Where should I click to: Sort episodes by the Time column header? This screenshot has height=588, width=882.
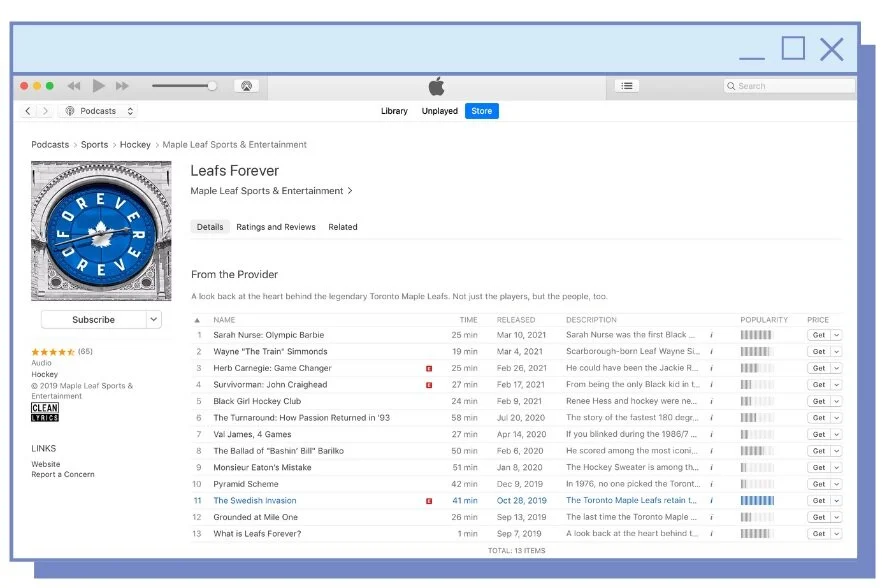tap(469, 320)
